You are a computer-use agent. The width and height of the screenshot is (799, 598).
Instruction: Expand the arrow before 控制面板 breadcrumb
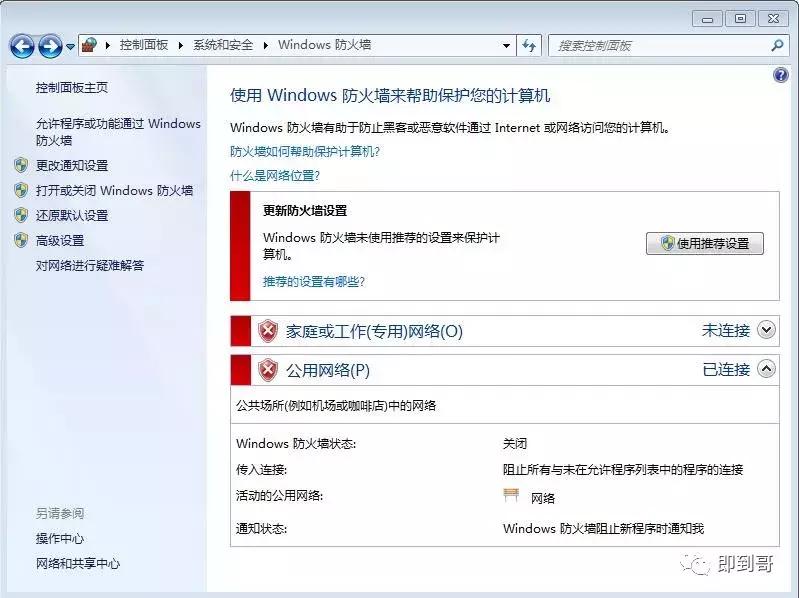point(108,45)
